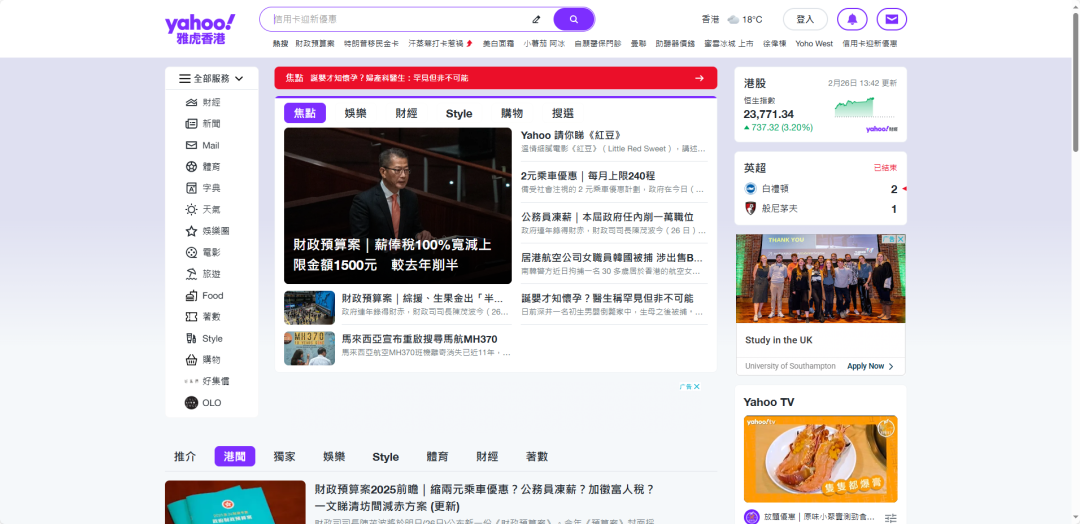Open Style icon in sidebar
This screenshot has width=1080, height=524.
tap(191, 338)
